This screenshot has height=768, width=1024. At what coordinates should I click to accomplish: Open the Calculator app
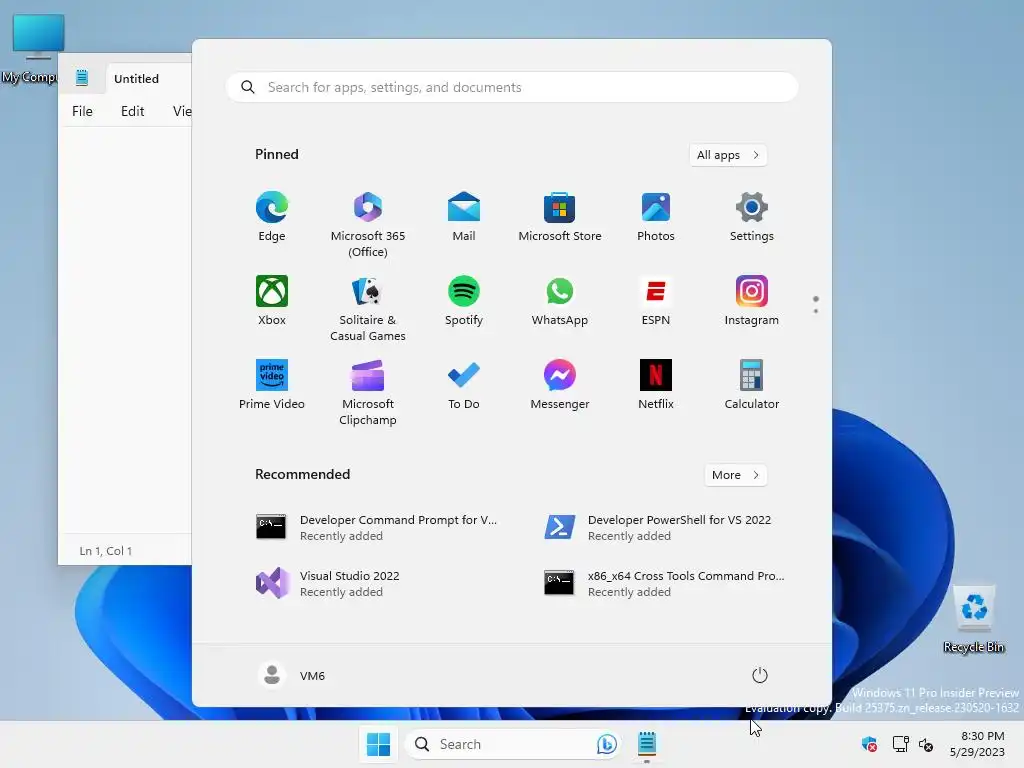click(752, 385)
